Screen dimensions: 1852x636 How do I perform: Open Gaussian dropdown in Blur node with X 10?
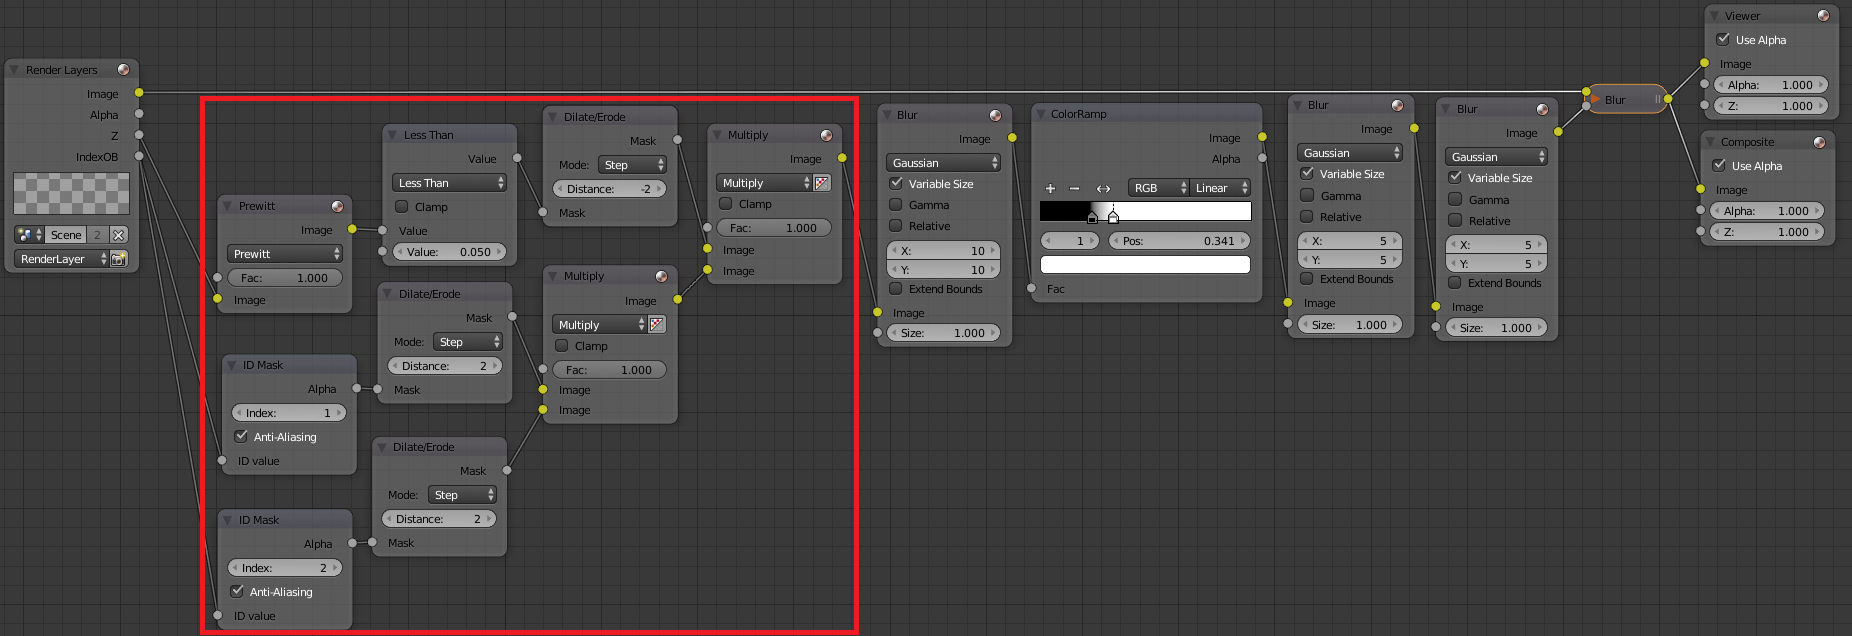click(x=943, y=163)
